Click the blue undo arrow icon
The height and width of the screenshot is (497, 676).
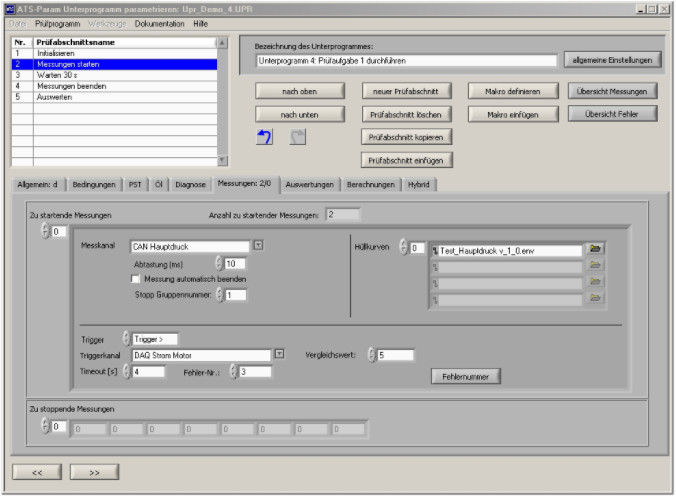pos(264,137)
